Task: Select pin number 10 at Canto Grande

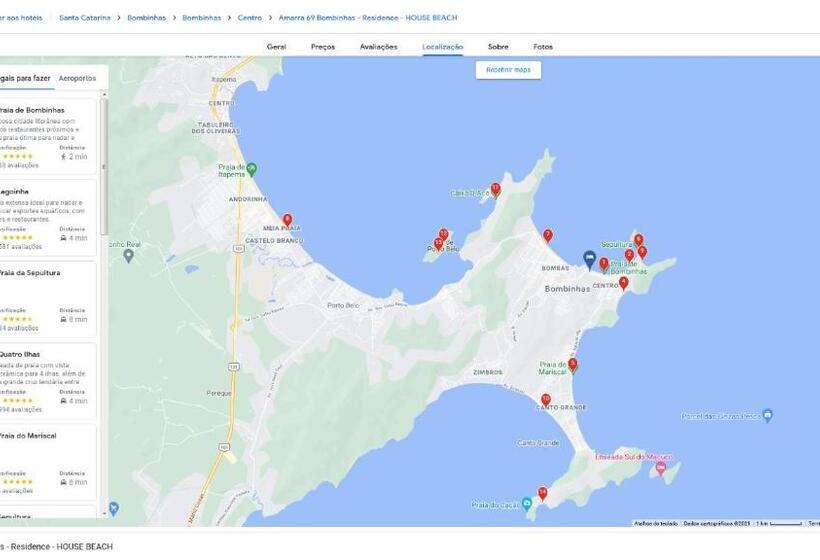Action: 545,401
